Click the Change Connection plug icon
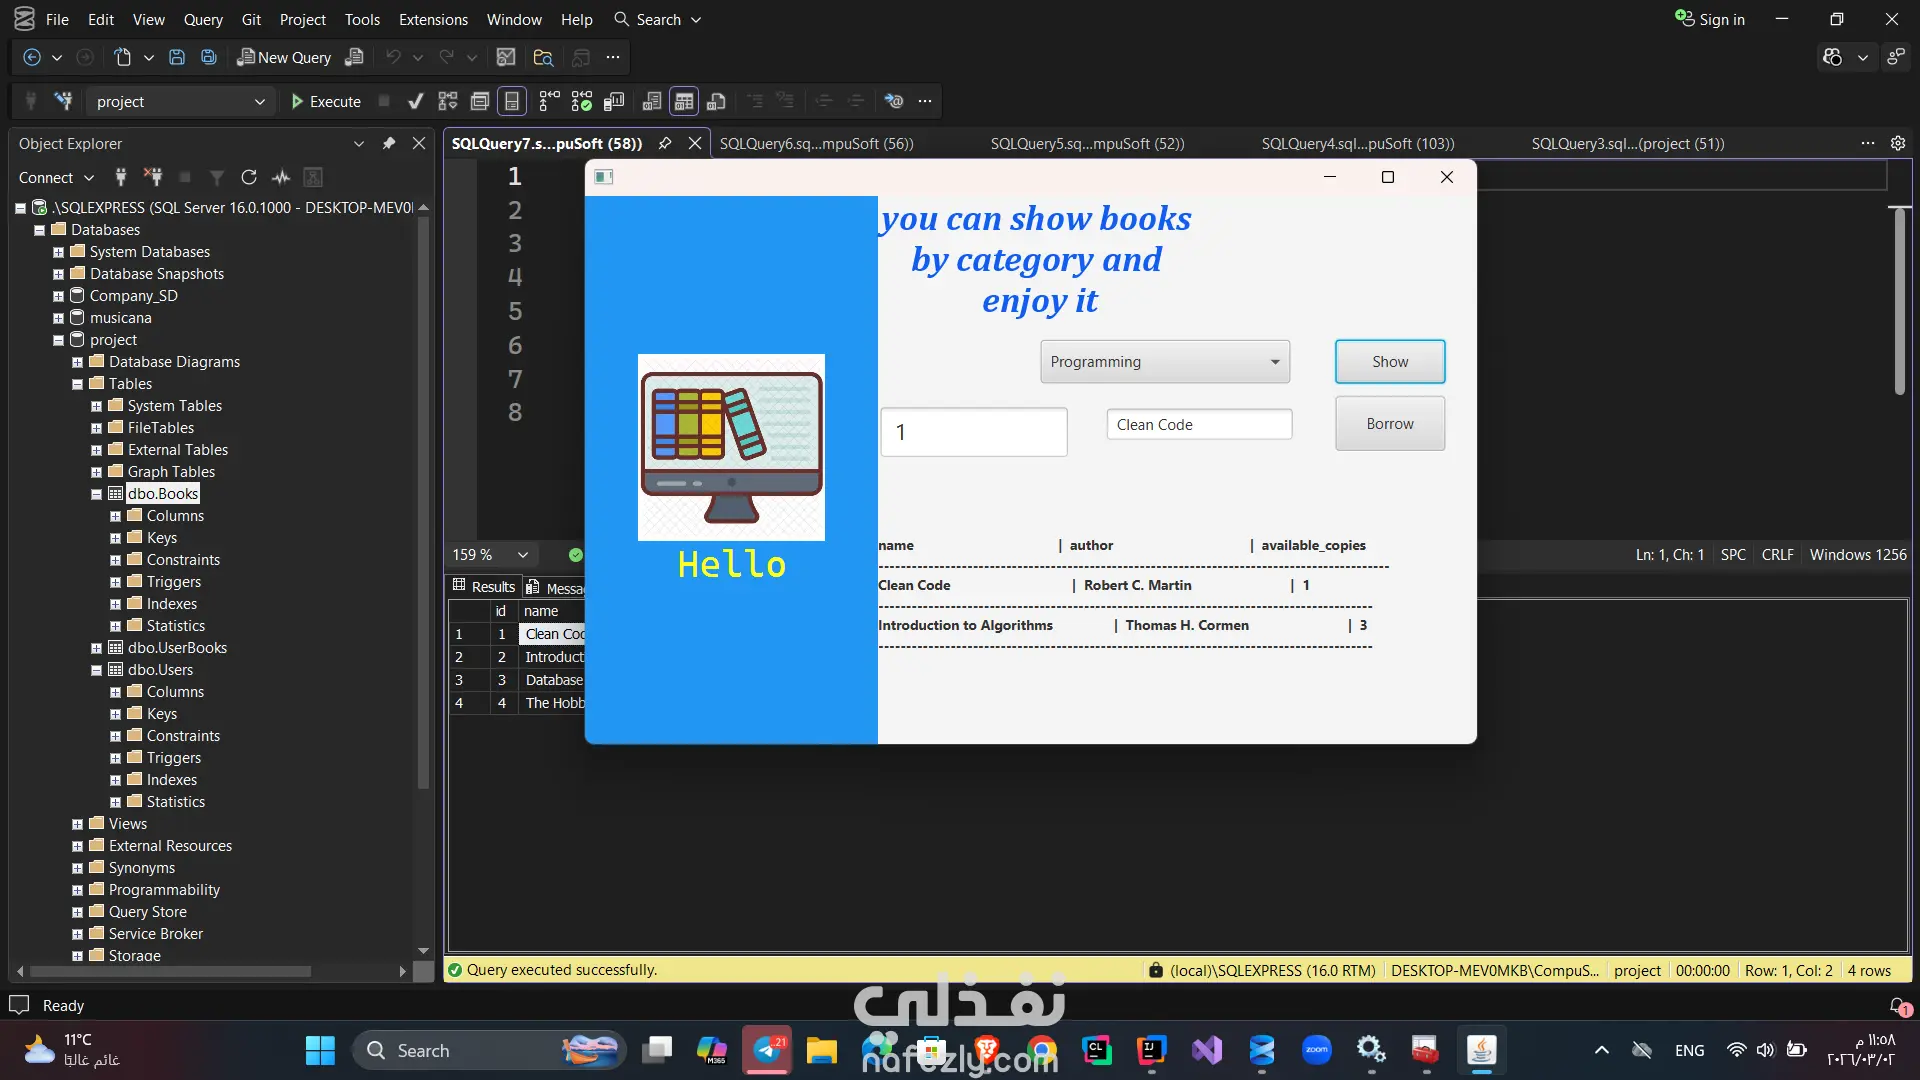1920x1080 pixels. click(x=64, y=101)
